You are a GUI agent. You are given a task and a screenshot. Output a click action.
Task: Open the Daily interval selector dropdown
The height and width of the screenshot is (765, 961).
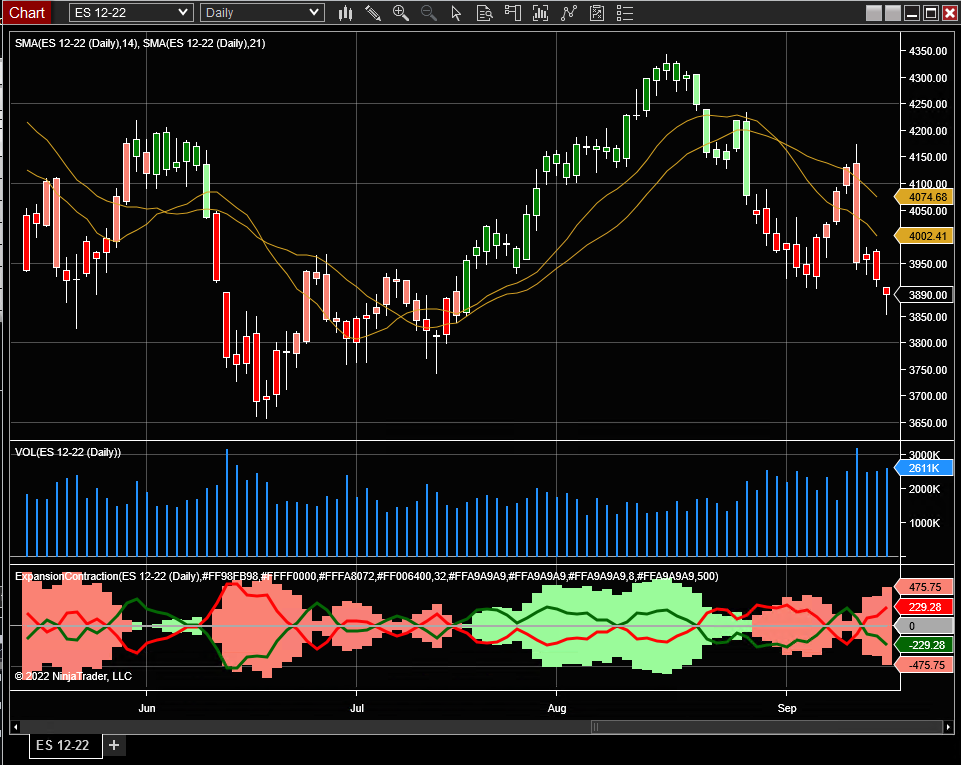[262, 12]
